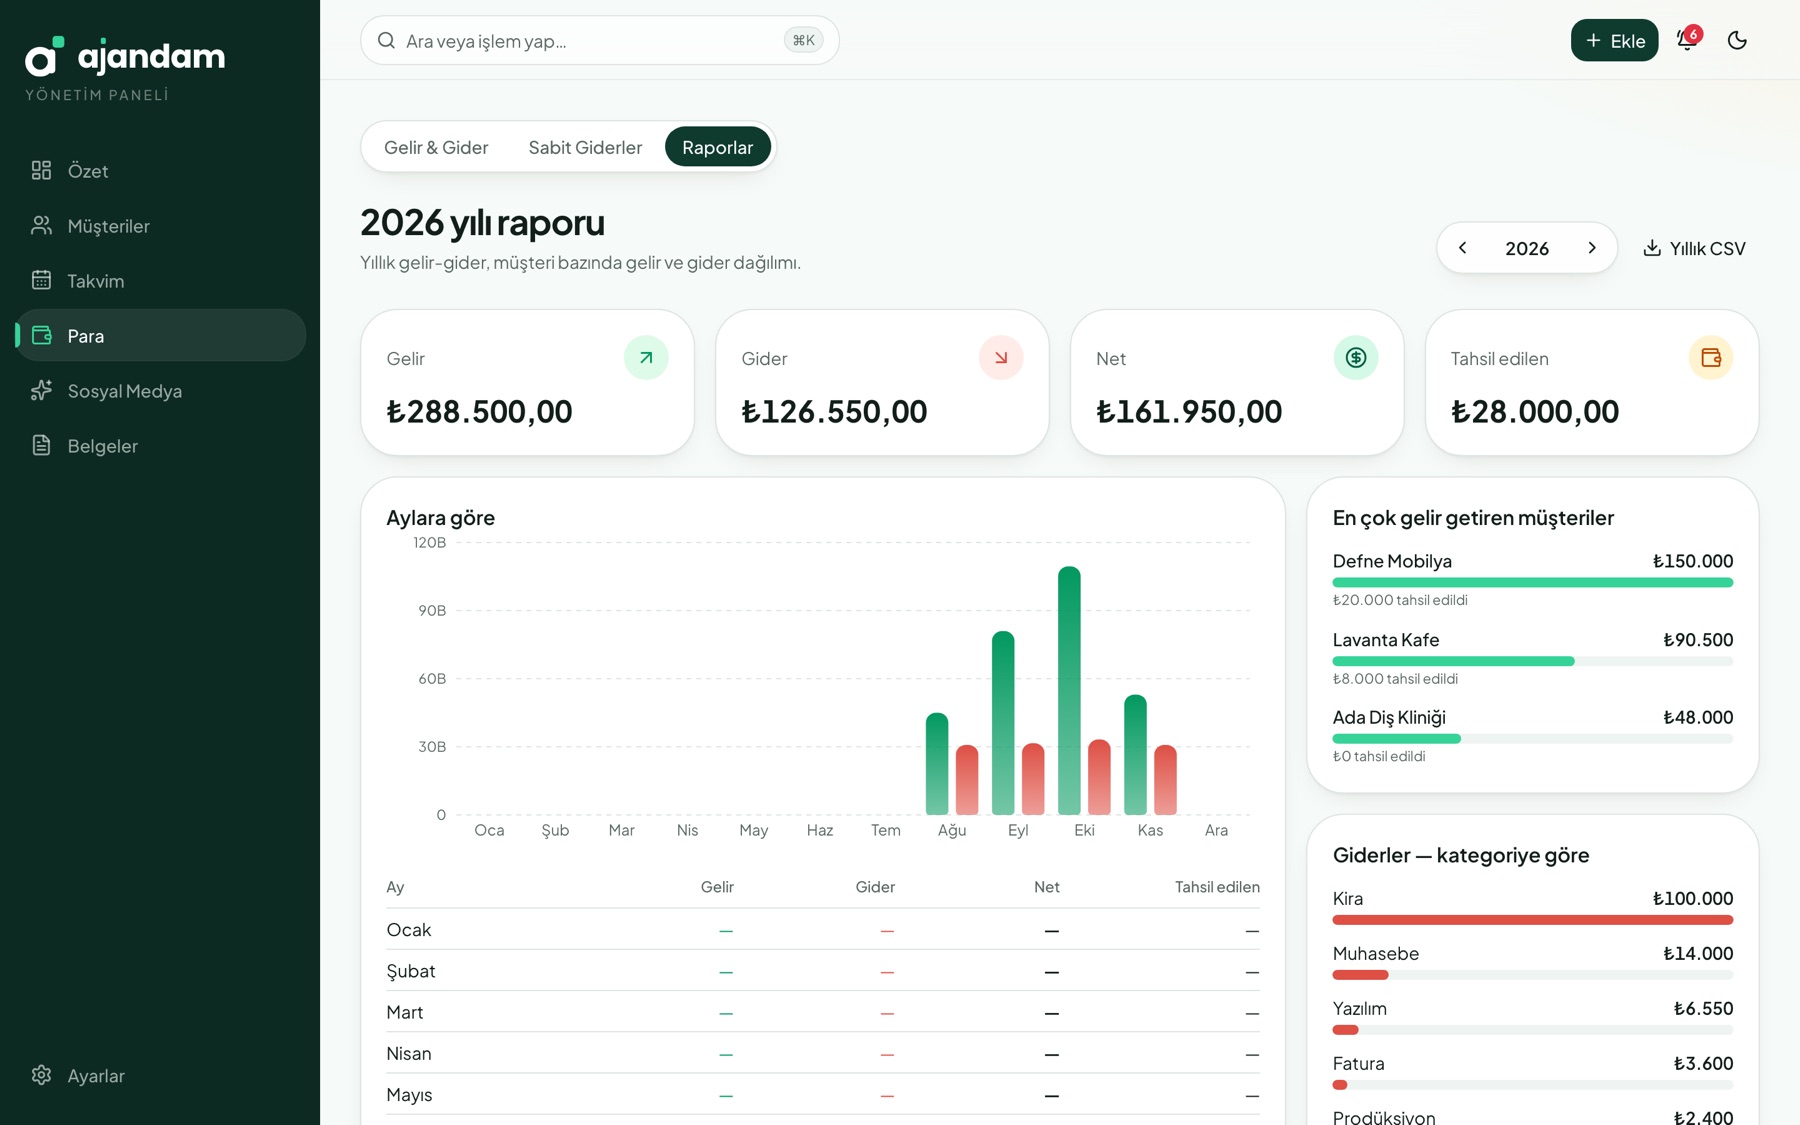Select the Ocak row in table
Image resolution: width=1800 pixels, height=1125 pixels.
[x=823, y=930]
